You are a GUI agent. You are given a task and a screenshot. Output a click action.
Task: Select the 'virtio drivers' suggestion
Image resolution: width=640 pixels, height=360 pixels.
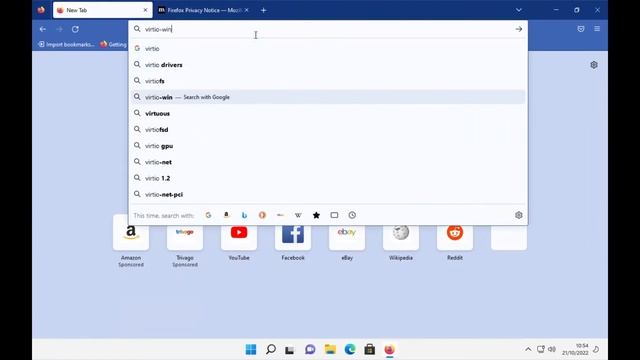point(328,65)
